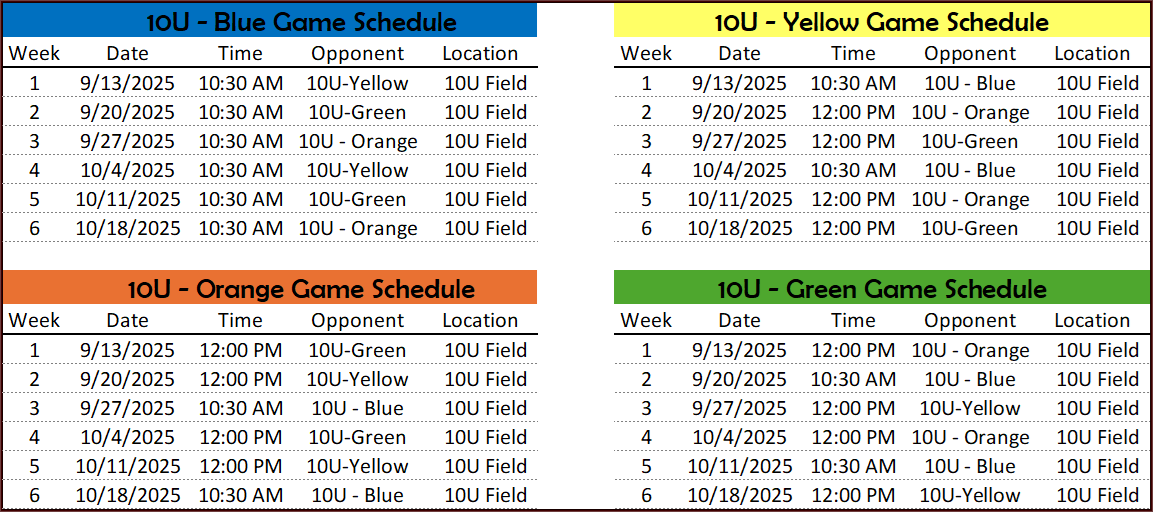Click Green schedule date 10/18/2025
This screenshot has height=512, width=1153.
click(740, 495)
